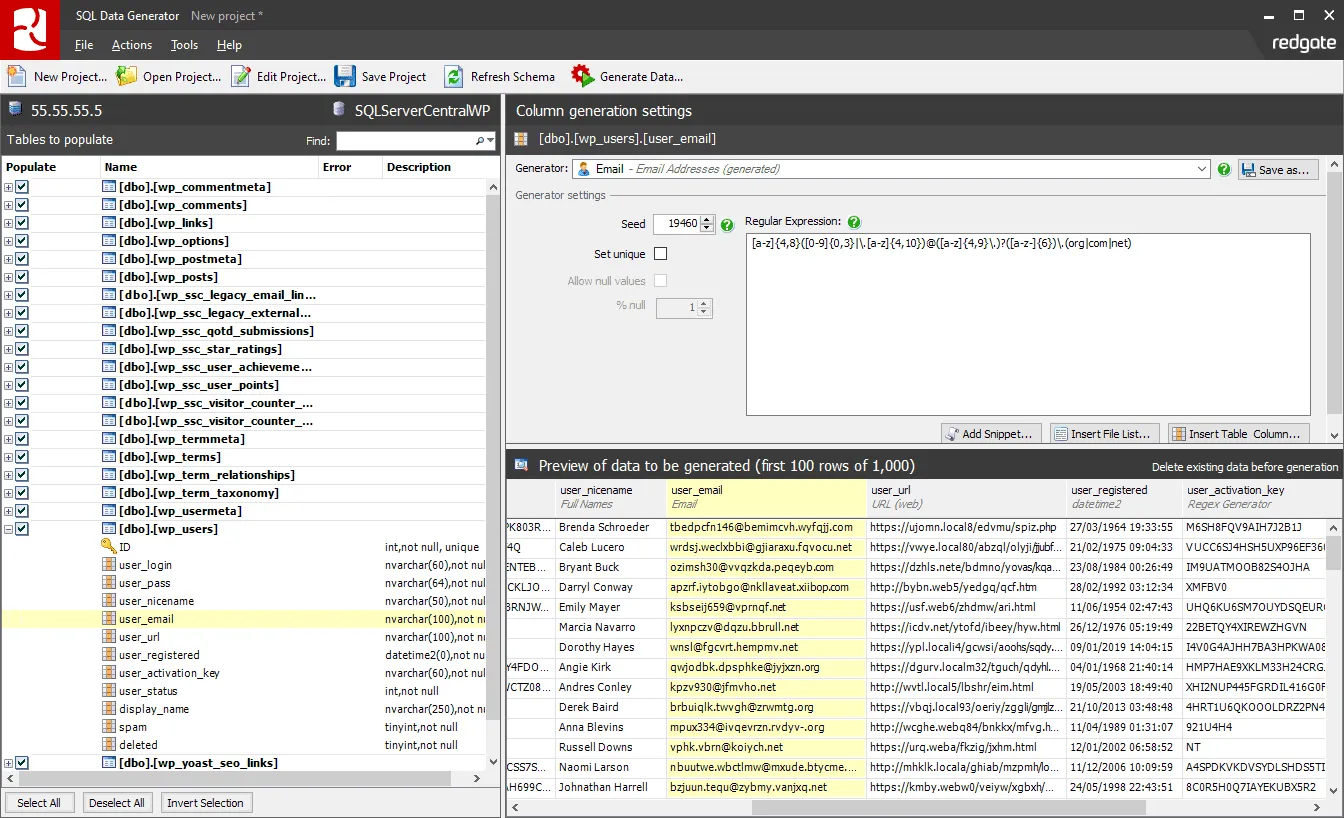The image size is (1344, 818).
Task: Click the table icon for [dbo].[wp_terms]
Action: (x=109, y=457)
